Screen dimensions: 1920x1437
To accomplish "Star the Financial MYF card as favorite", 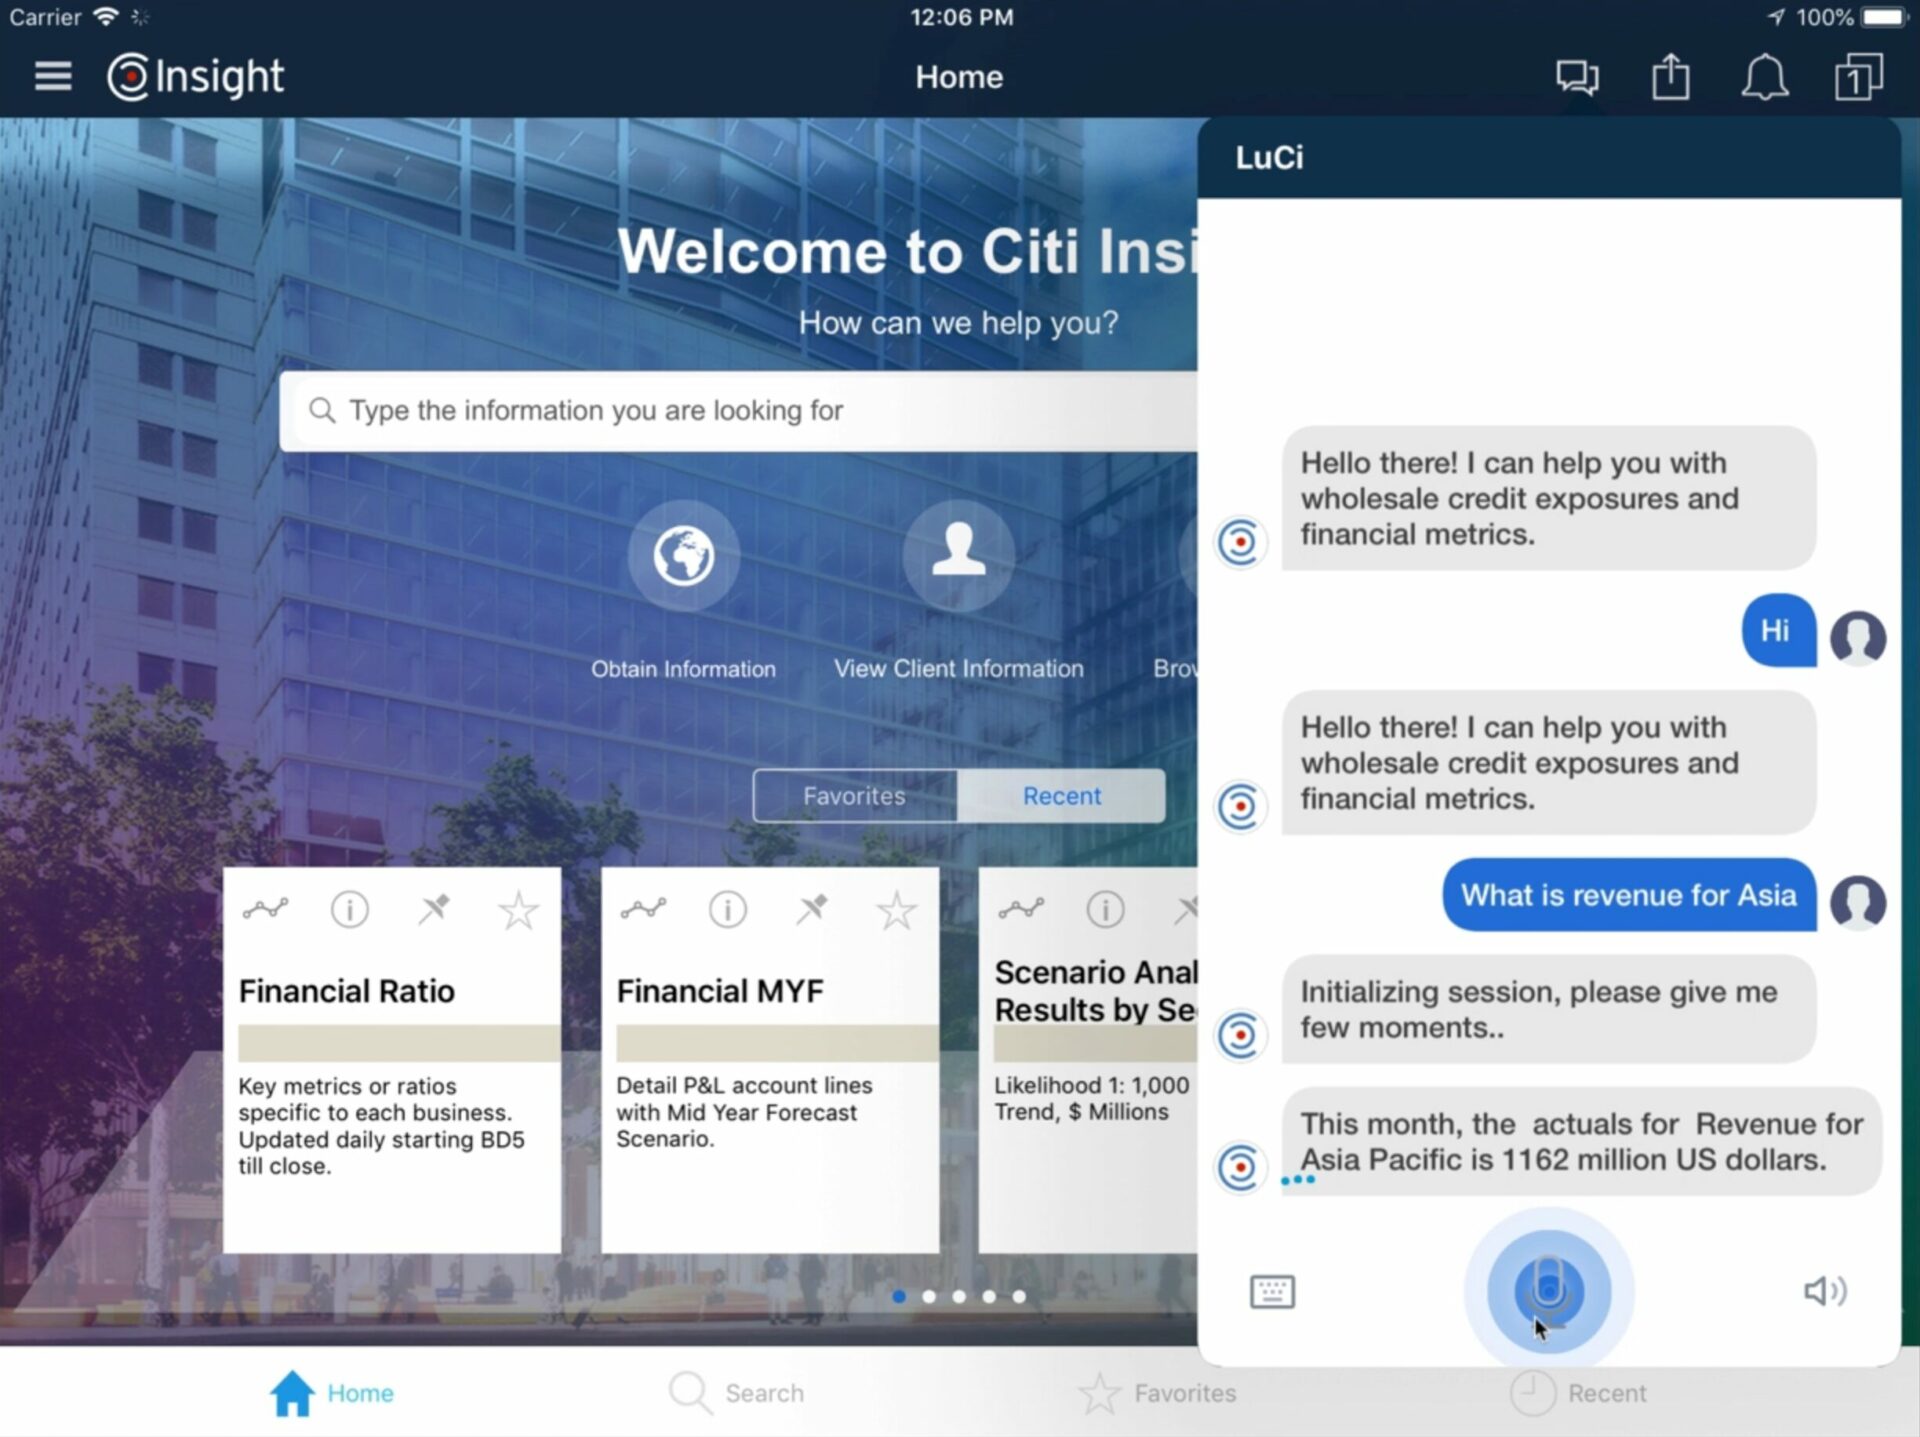I will click(x=896, y=910).
